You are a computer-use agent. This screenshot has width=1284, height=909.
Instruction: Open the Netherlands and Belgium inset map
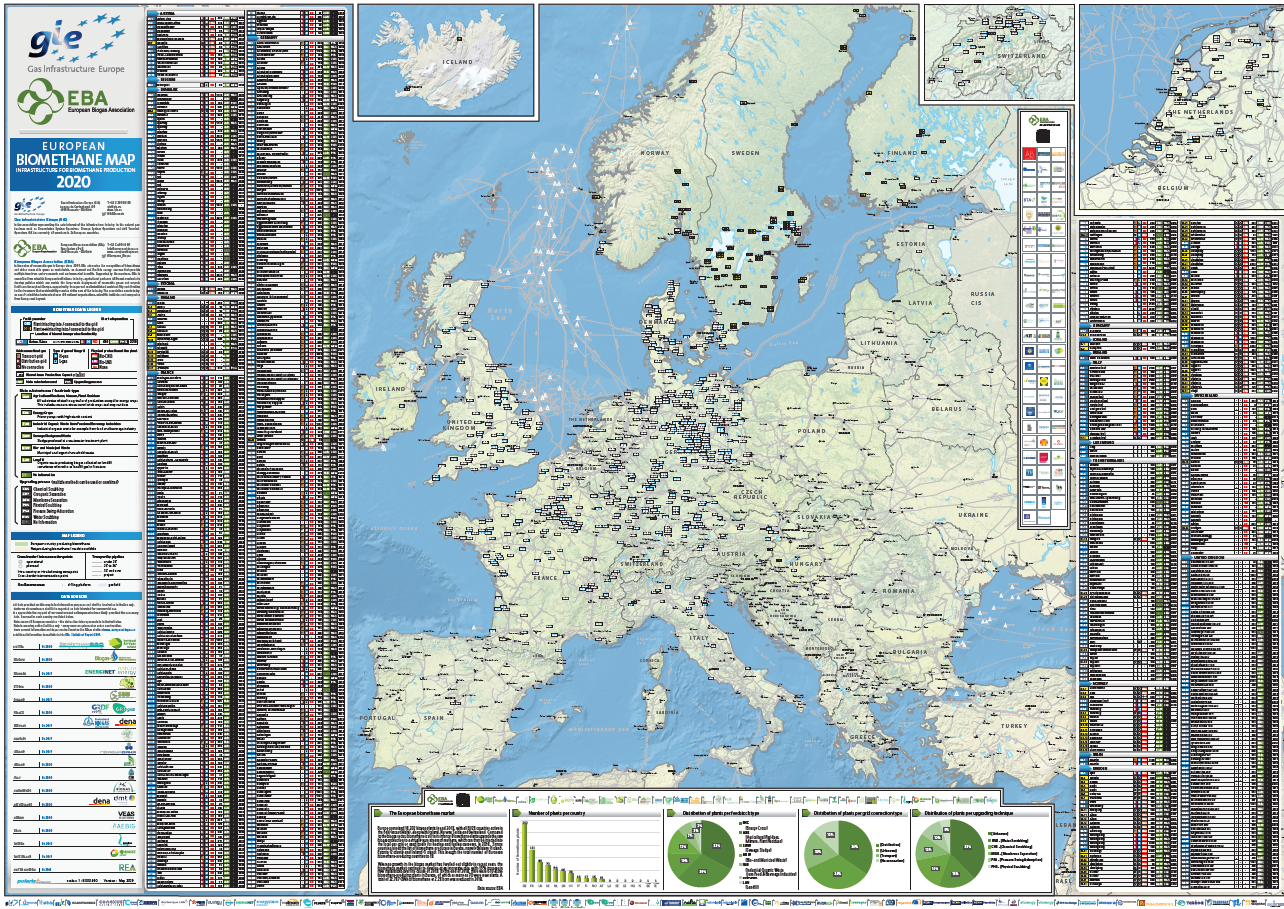pos(1180,108)
